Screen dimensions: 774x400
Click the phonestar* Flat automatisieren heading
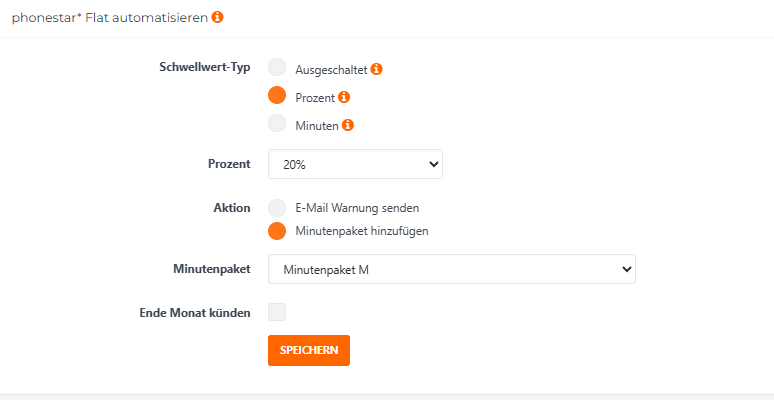[110, 18]
